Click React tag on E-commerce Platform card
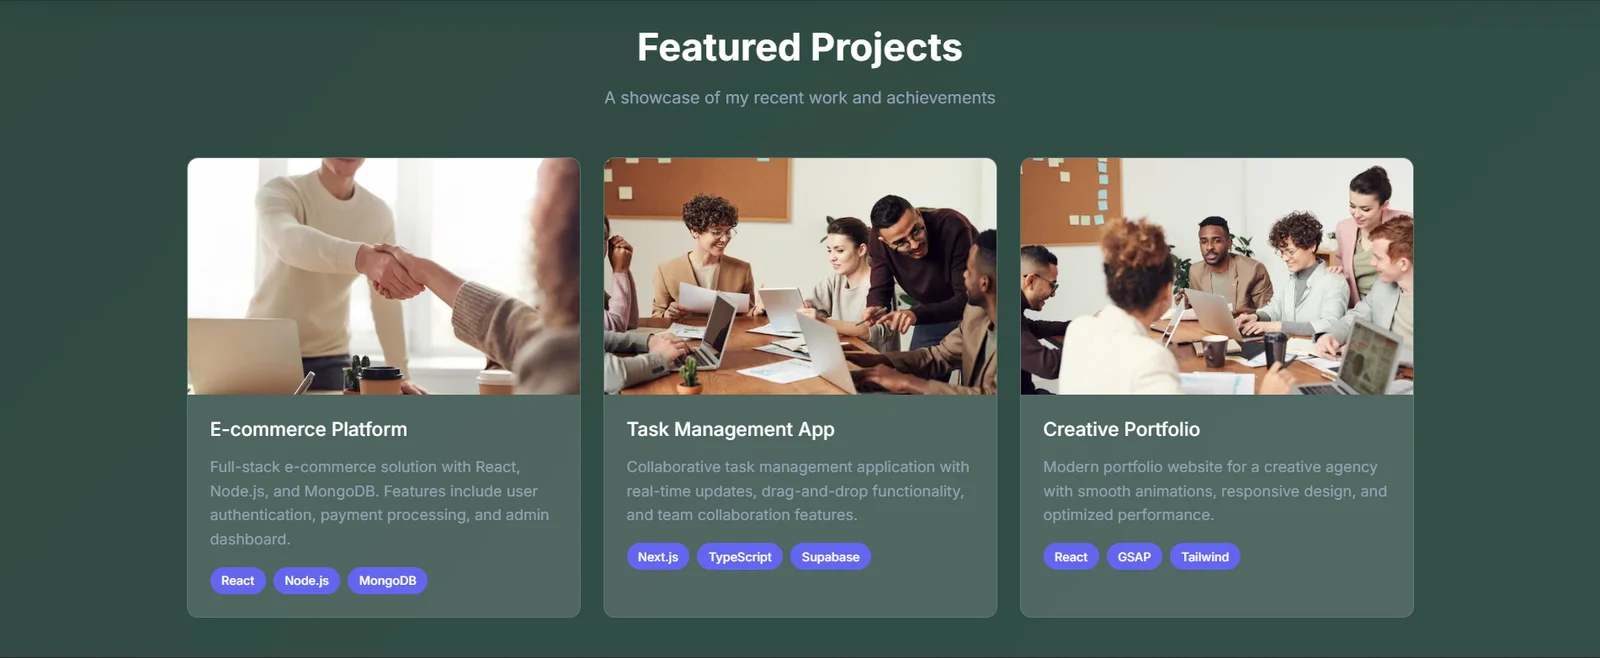This screenshot has width=1600, height=658. (238, 581)
